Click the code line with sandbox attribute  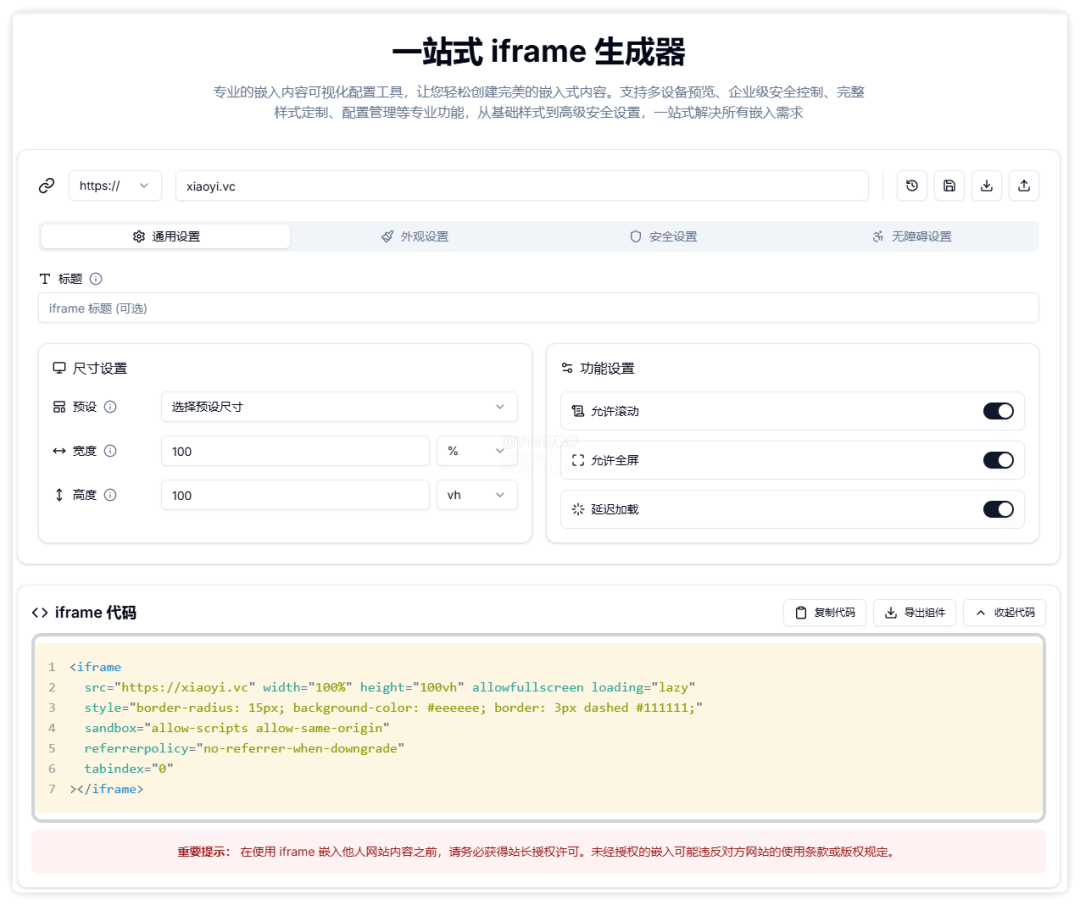(x=236, y=728)
